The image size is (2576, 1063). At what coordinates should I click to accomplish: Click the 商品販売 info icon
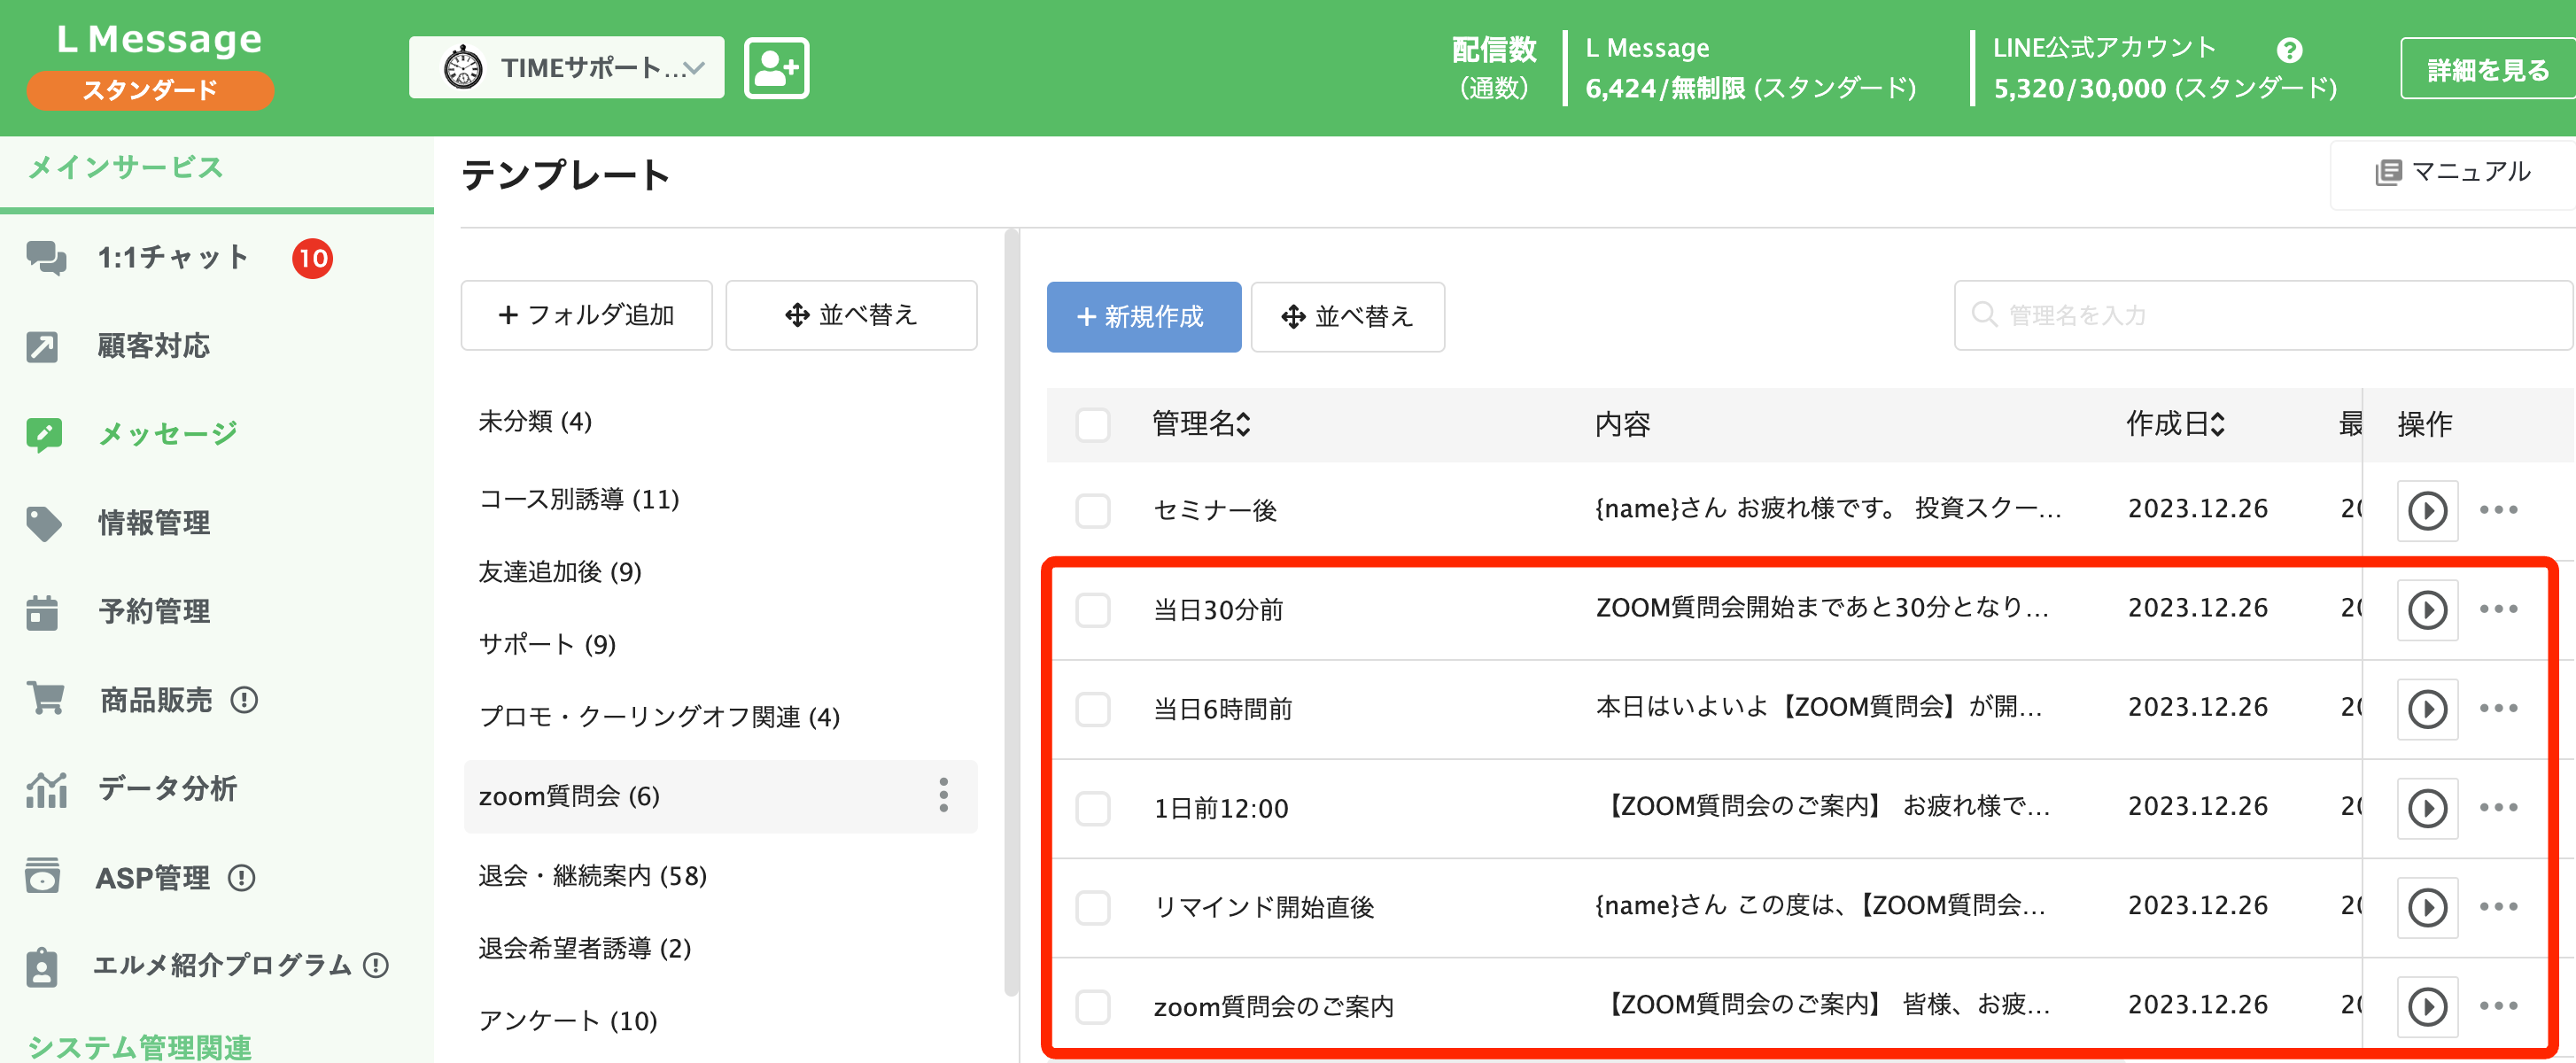point(244,699)
